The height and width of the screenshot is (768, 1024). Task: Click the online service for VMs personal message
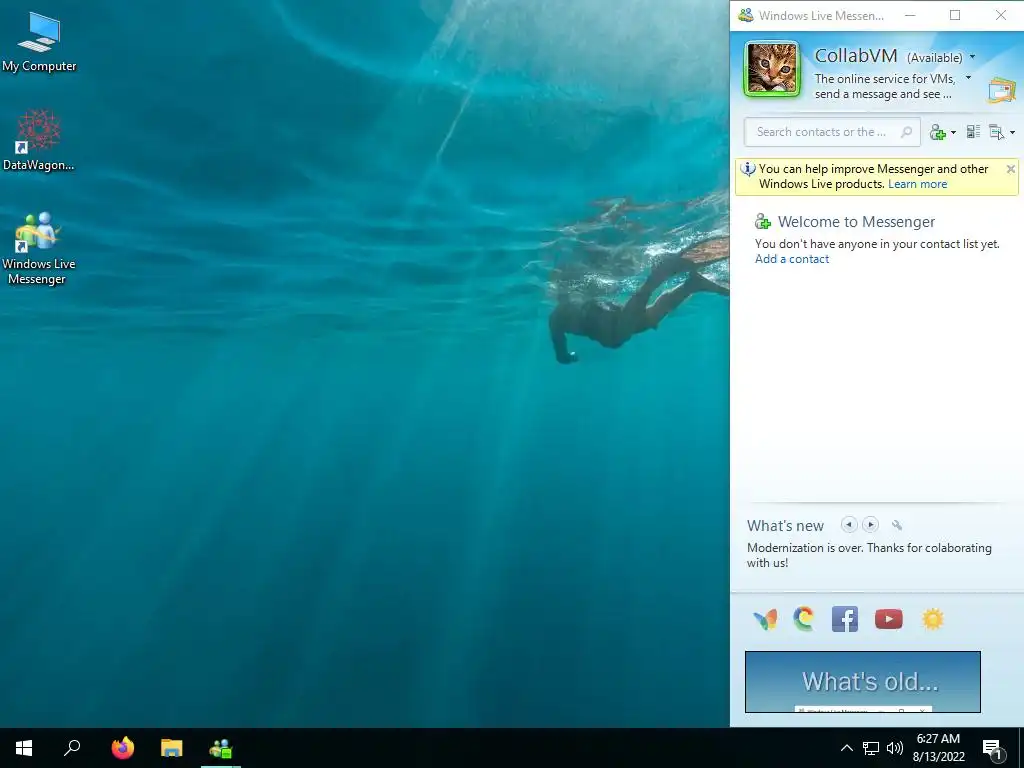click(x=885, y=86)
